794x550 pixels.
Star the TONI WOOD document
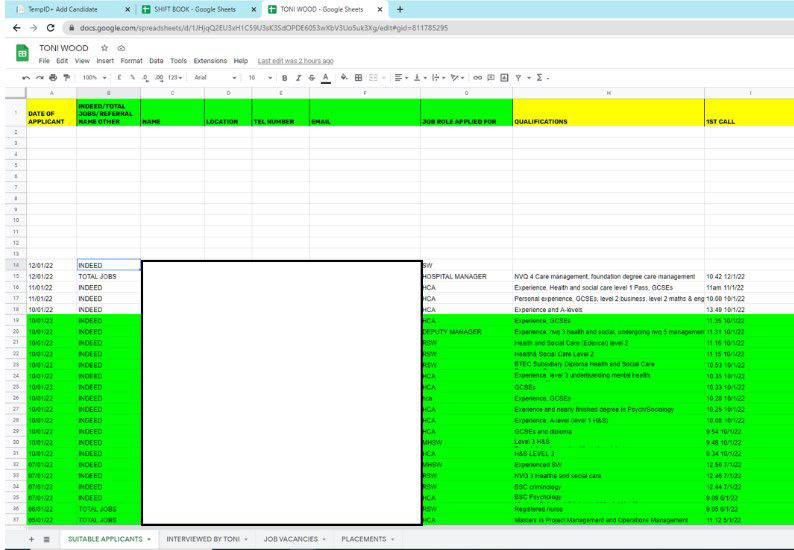105,47
